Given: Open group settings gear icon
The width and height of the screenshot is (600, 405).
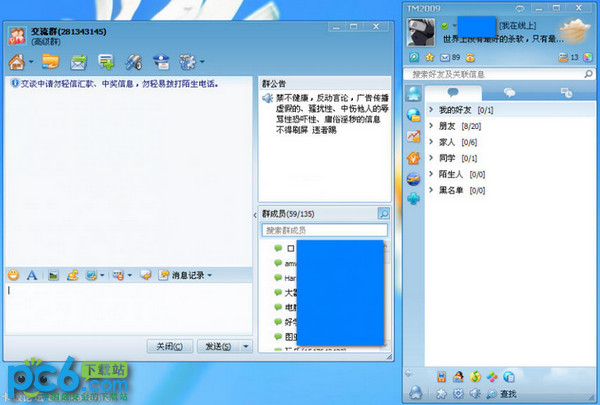Looking at the screenshot, I should [x=187, y=62].
